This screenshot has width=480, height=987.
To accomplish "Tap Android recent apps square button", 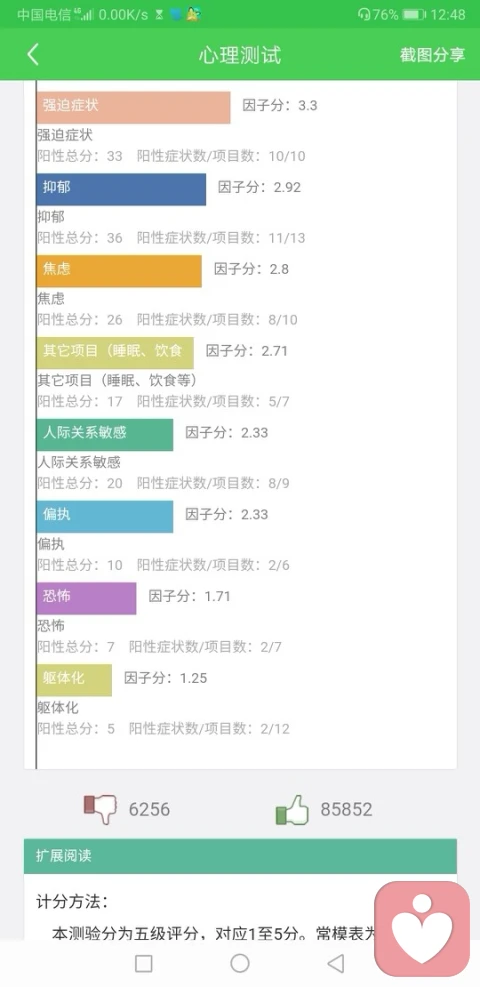I will [143, 963].
